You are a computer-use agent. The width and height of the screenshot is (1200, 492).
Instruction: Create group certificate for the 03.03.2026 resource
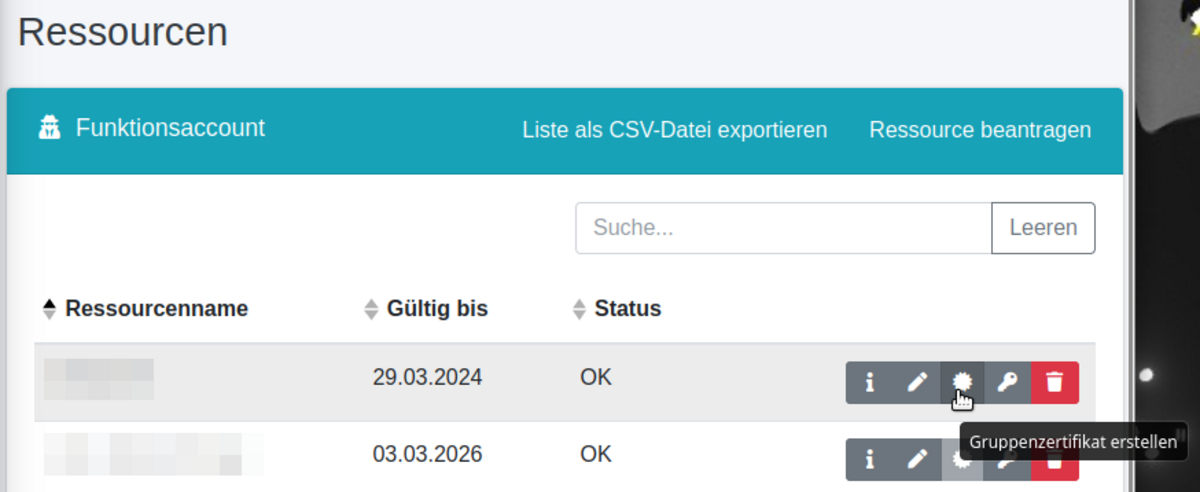click(962, 457)
